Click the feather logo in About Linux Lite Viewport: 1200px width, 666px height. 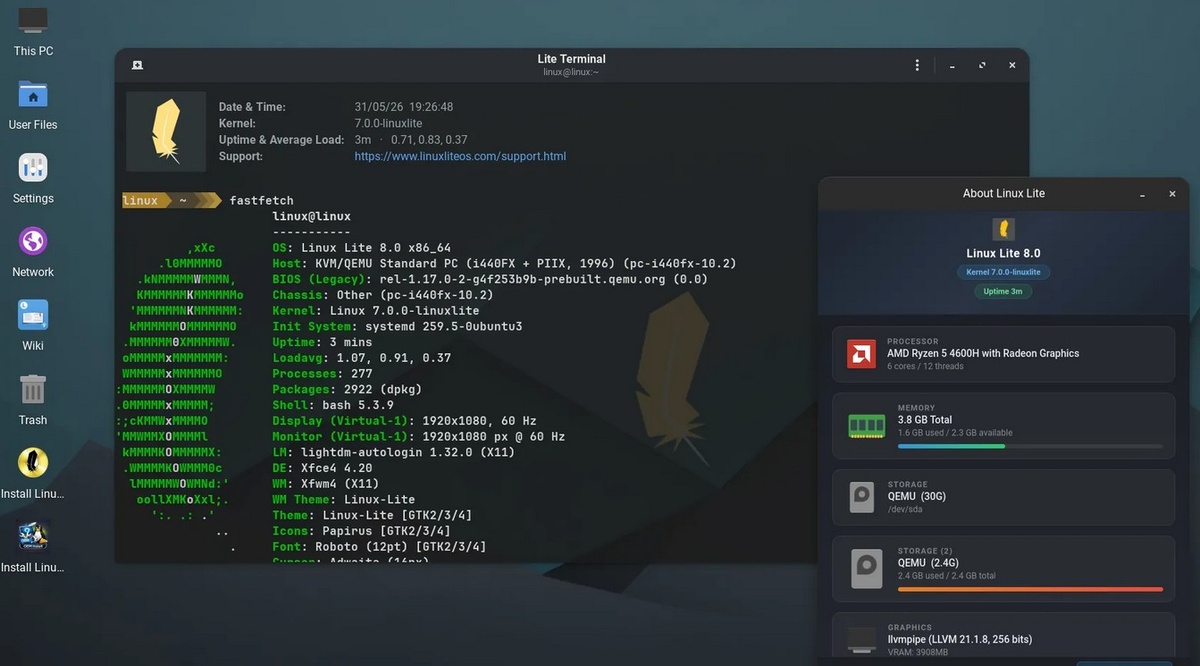tap(1003, 229)
